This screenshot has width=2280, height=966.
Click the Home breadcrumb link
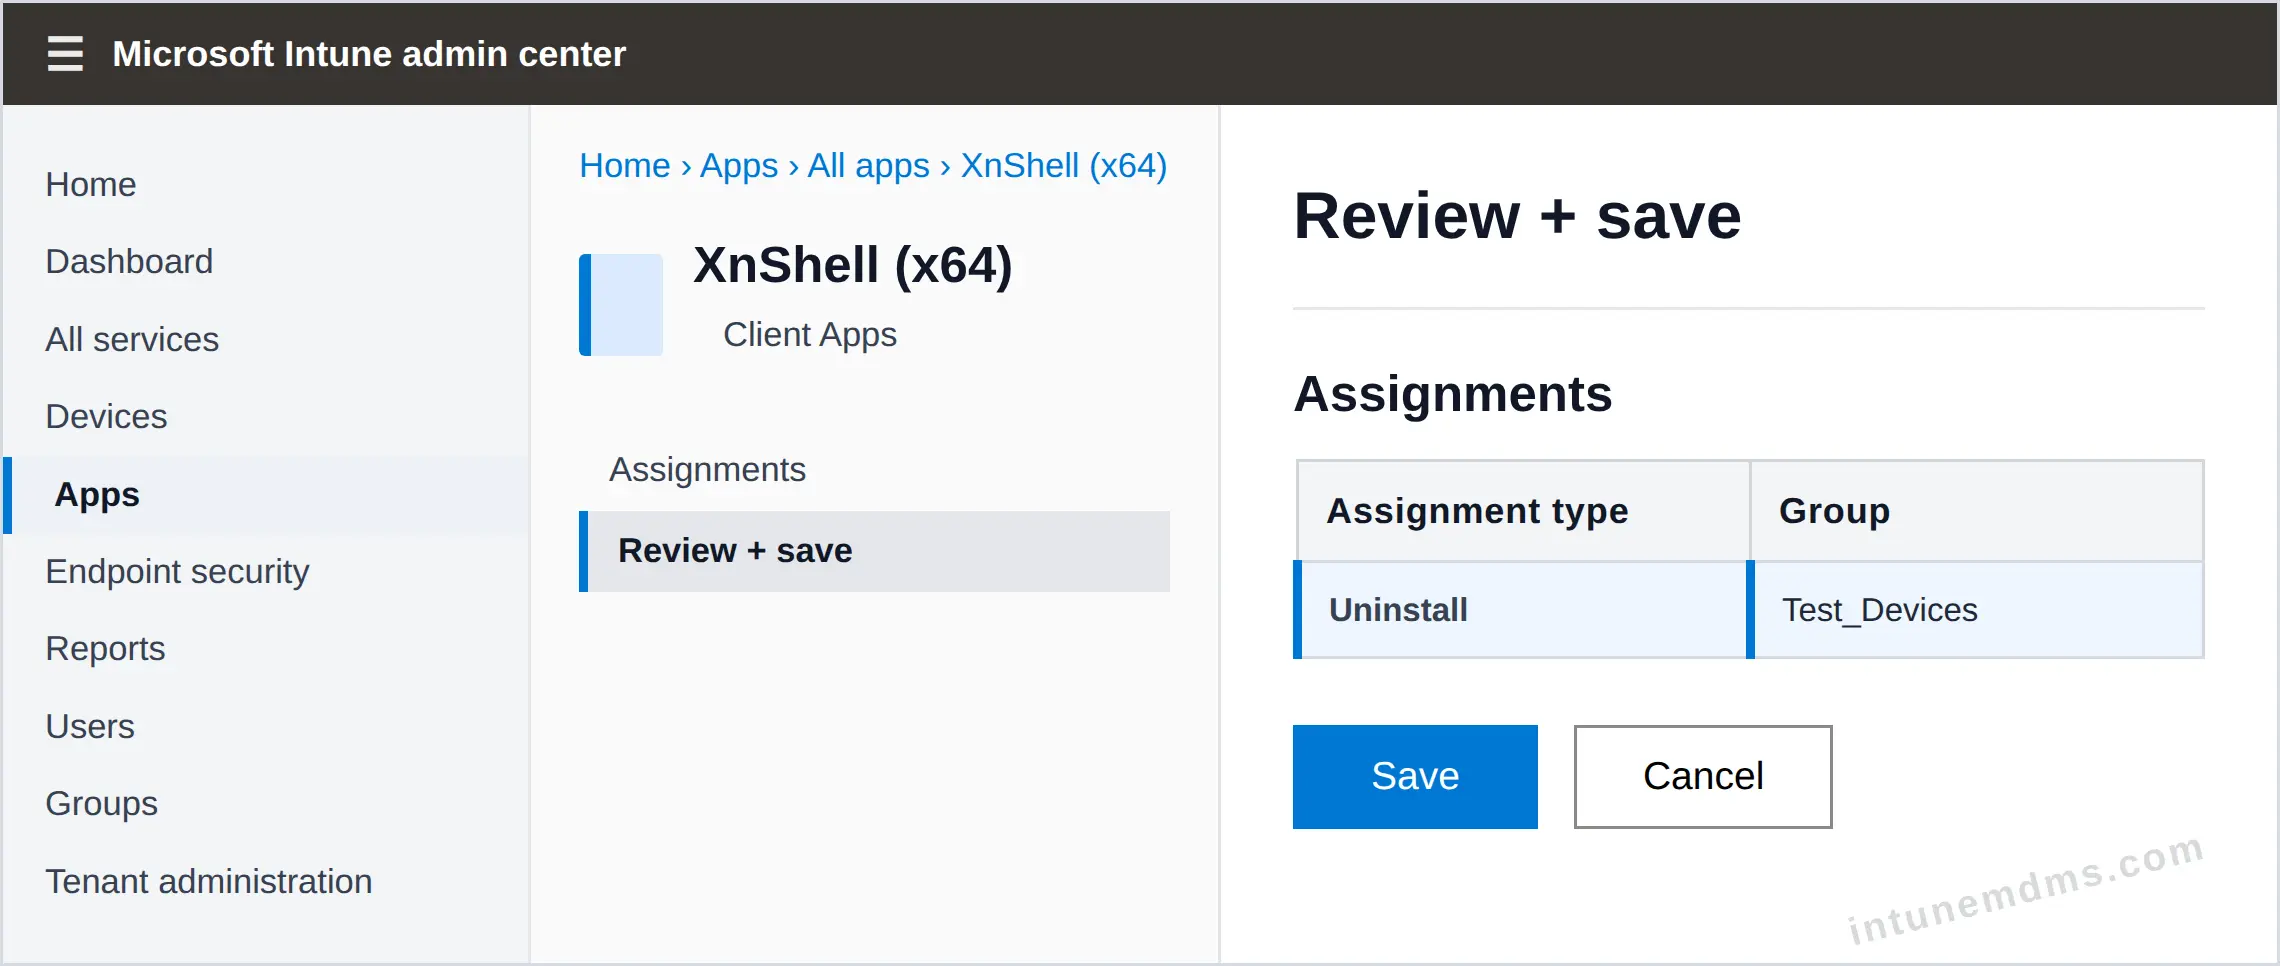[625, 166]
